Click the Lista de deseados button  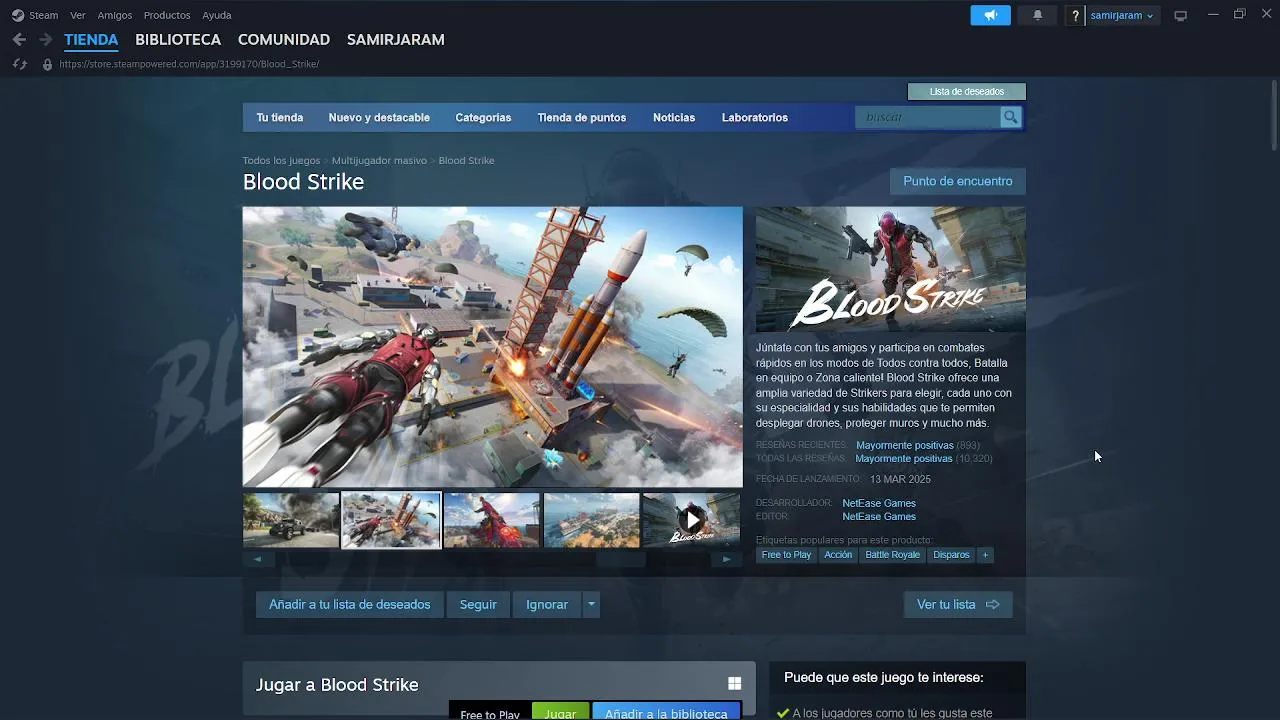click(966, 92)
